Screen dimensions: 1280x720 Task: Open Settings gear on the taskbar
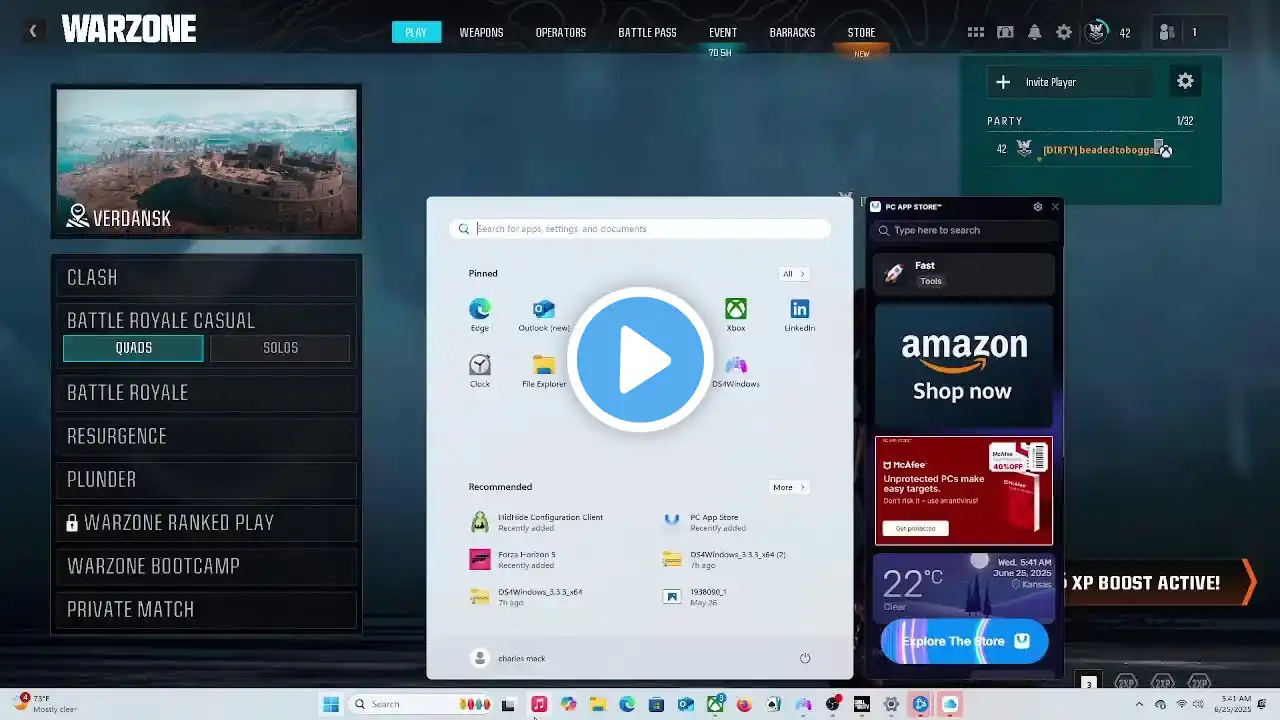pos(891,704)
